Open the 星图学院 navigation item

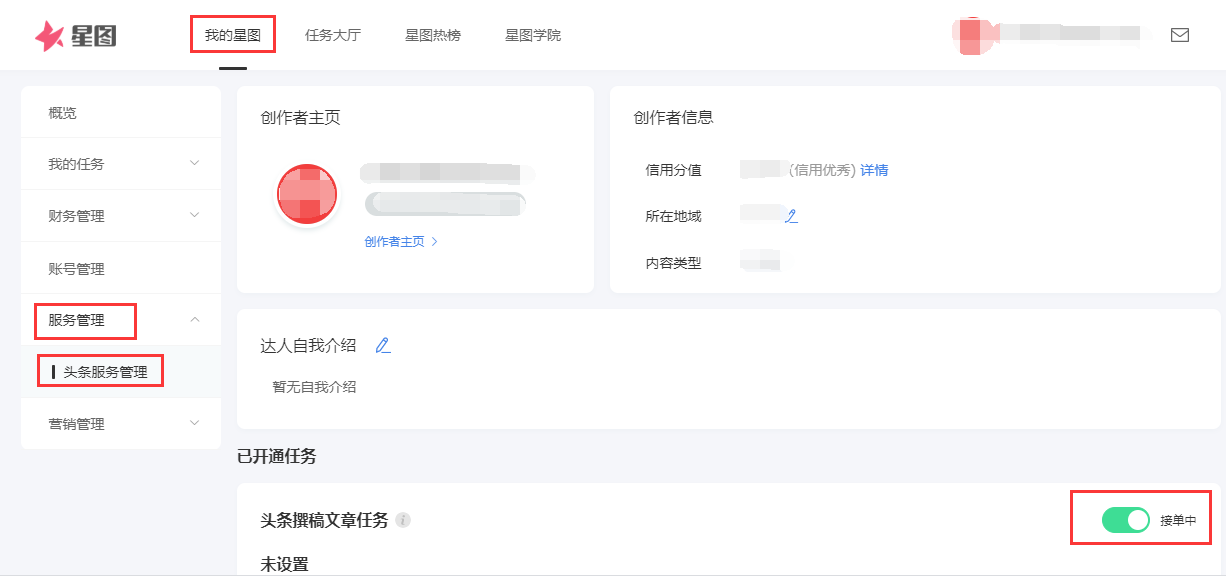pos(532,34)
